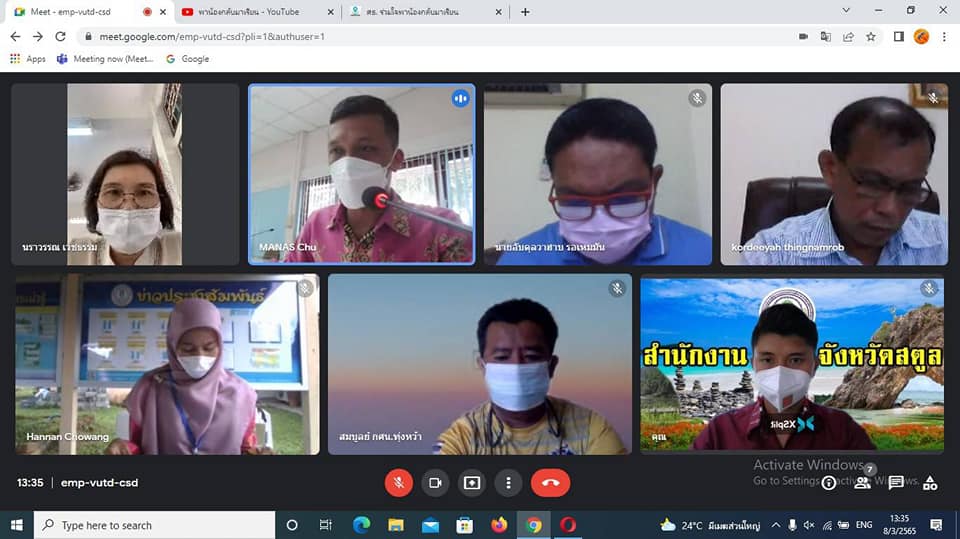Viewport: 960px width, 539px height.
Task: Open the Meet activities panel
Action: pos(930,483)
